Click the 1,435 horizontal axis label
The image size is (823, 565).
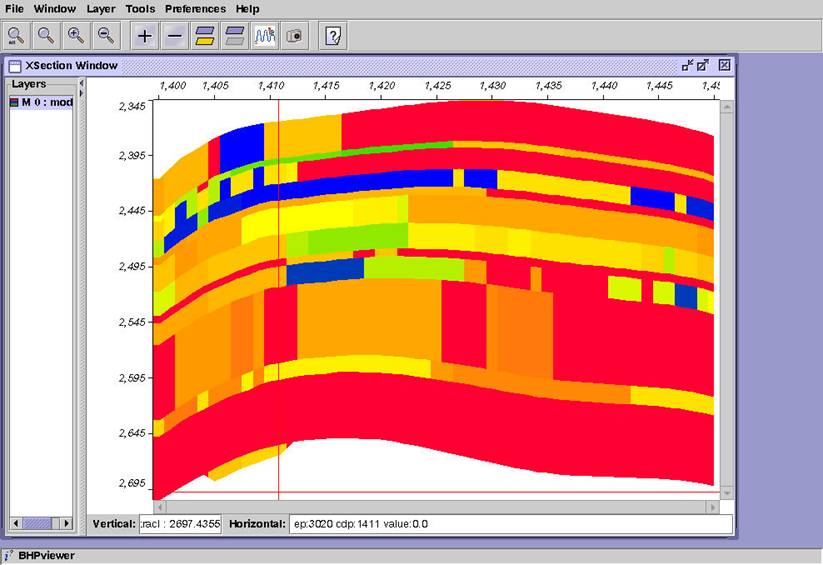click(548, 86)
